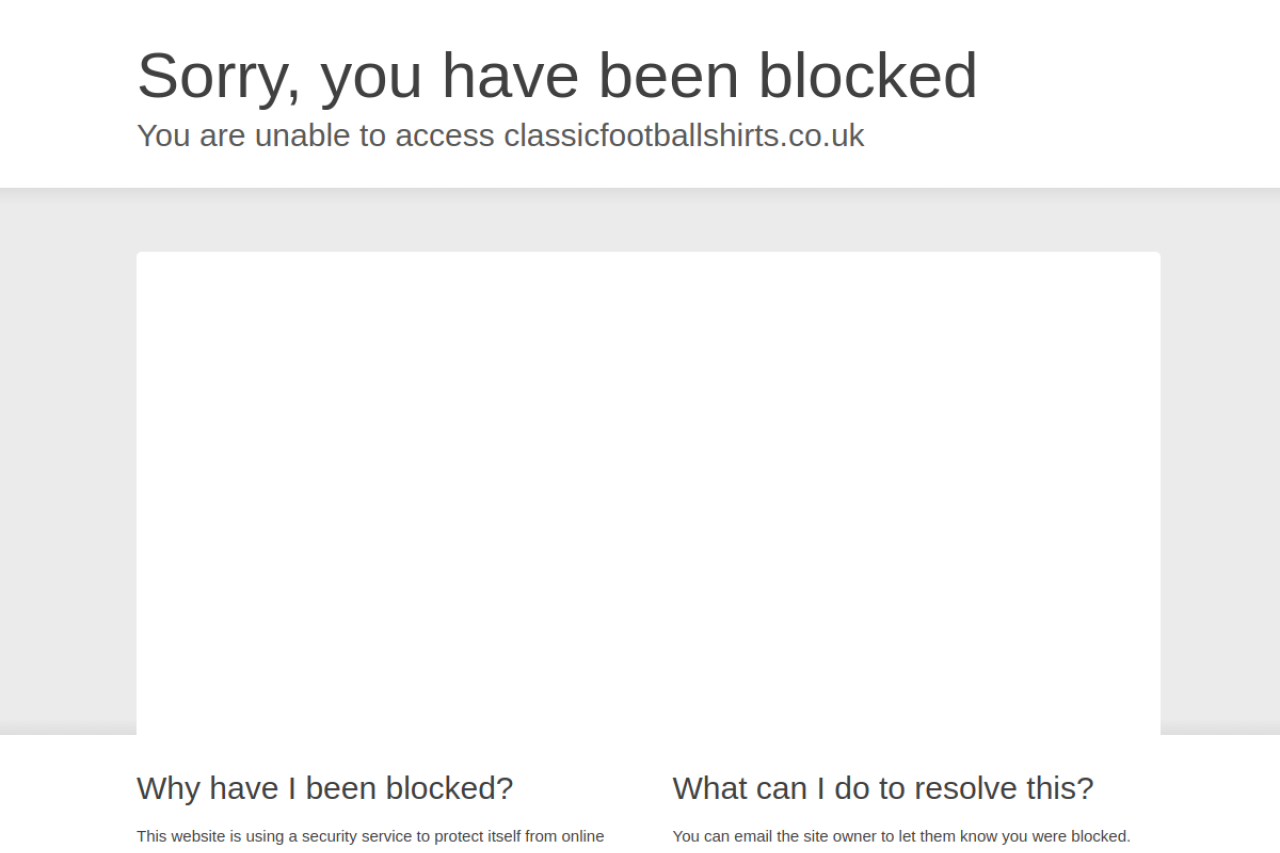The width and height of the screenshot is (1280, 853).
Task: Click the "What can I do to resolve this?" heading
Action: pos(883,788)
